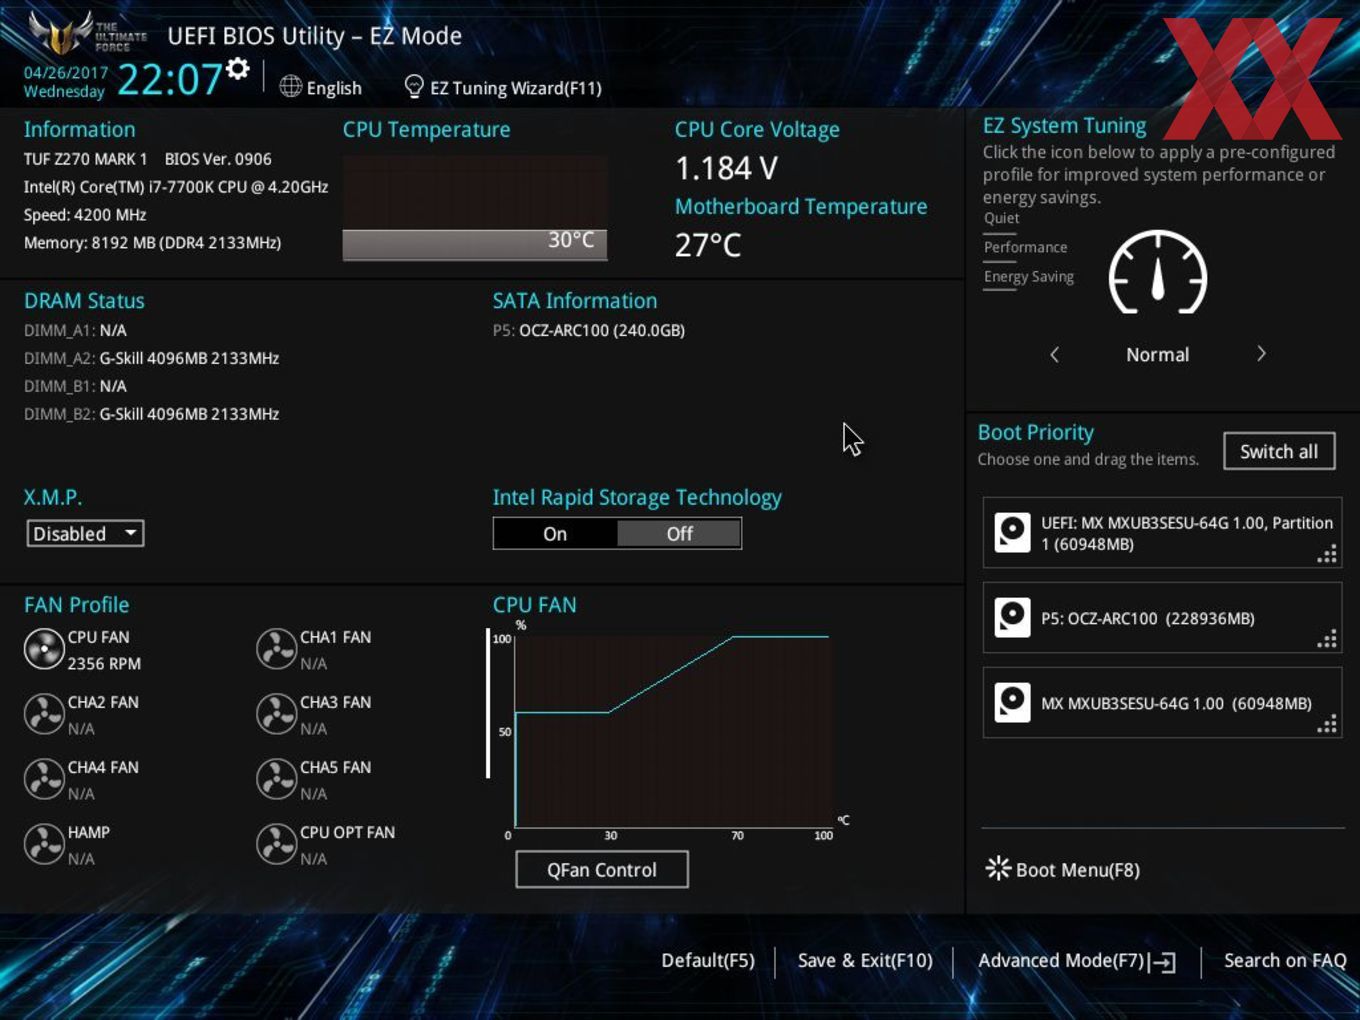Click the CPU FAN white level bar
The width and height of the screenshot is (1360, 1020).
[488, 703]
